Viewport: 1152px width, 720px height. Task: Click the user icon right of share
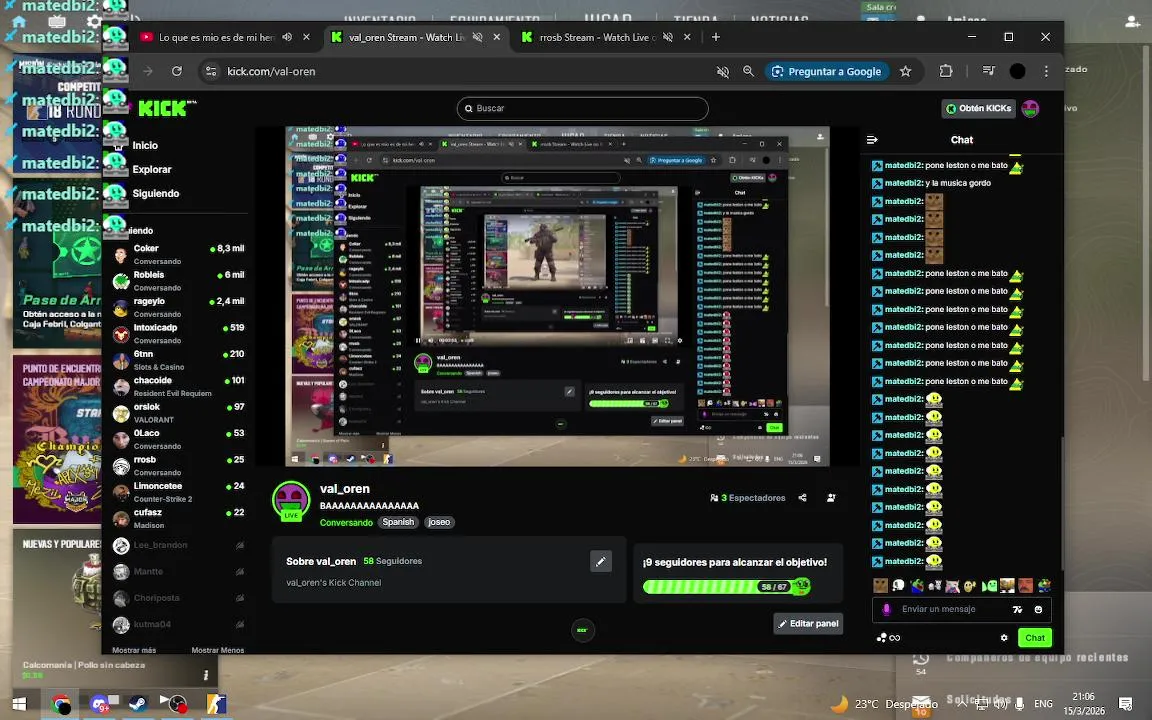point(831,497)
